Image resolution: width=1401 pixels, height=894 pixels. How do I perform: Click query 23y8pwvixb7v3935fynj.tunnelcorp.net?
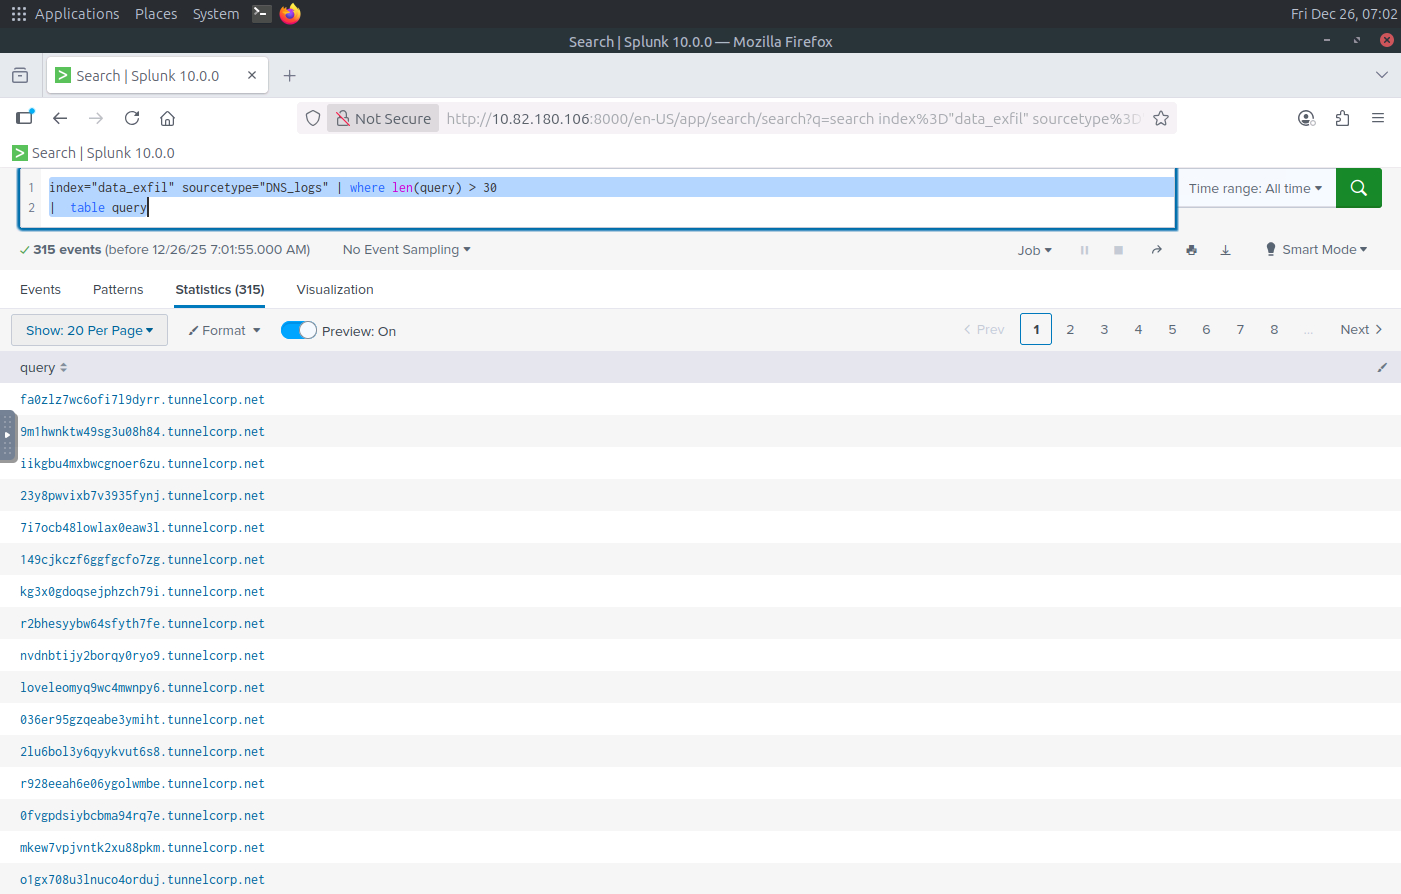[142, 496]
